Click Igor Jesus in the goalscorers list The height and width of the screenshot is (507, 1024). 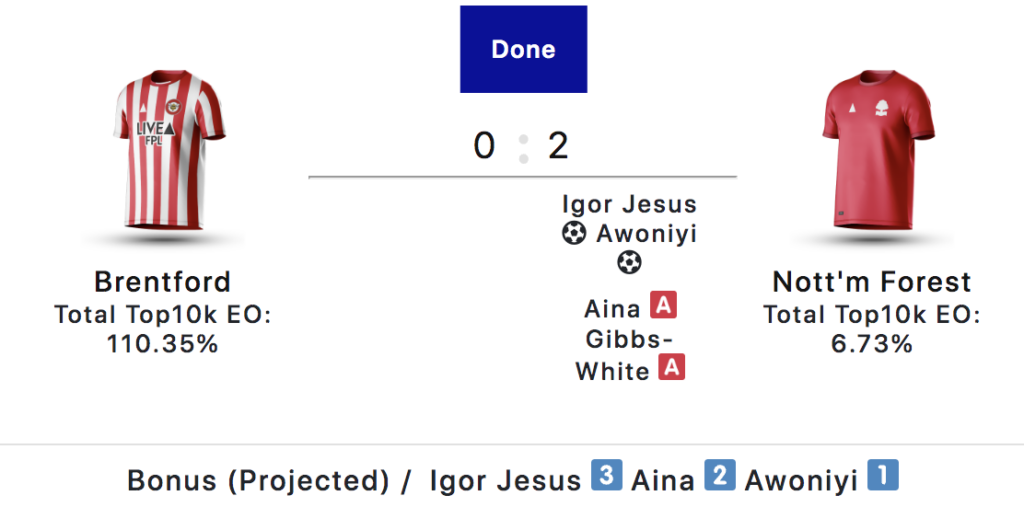[629, 204]
